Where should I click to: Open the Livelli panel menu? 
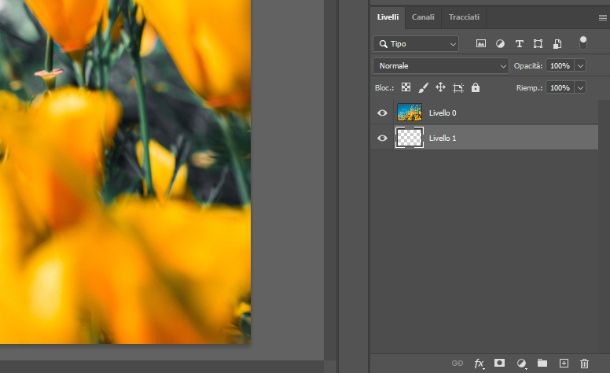coord(603,18)
